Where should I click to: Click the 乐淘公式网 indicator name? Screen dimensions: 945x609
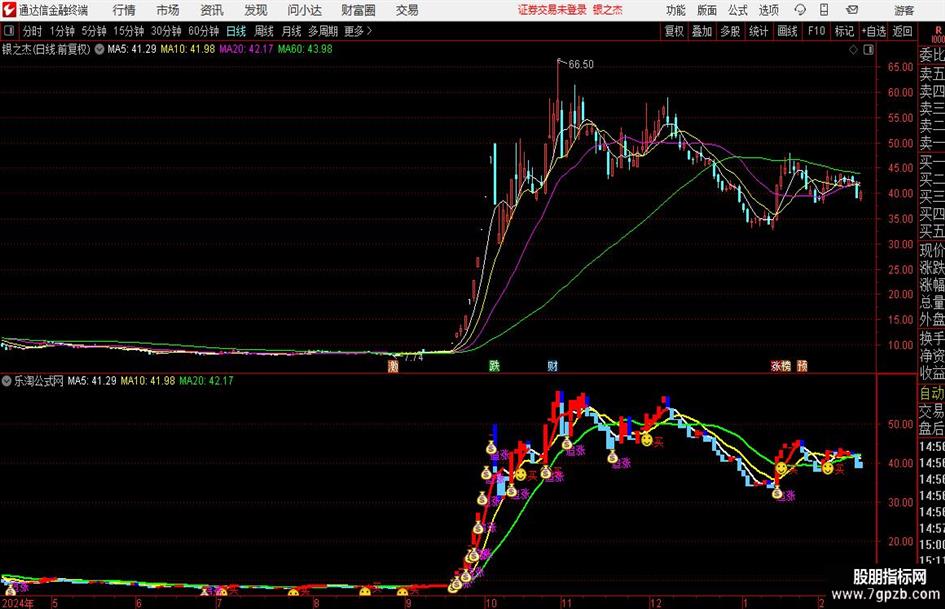tap(39, 381)
